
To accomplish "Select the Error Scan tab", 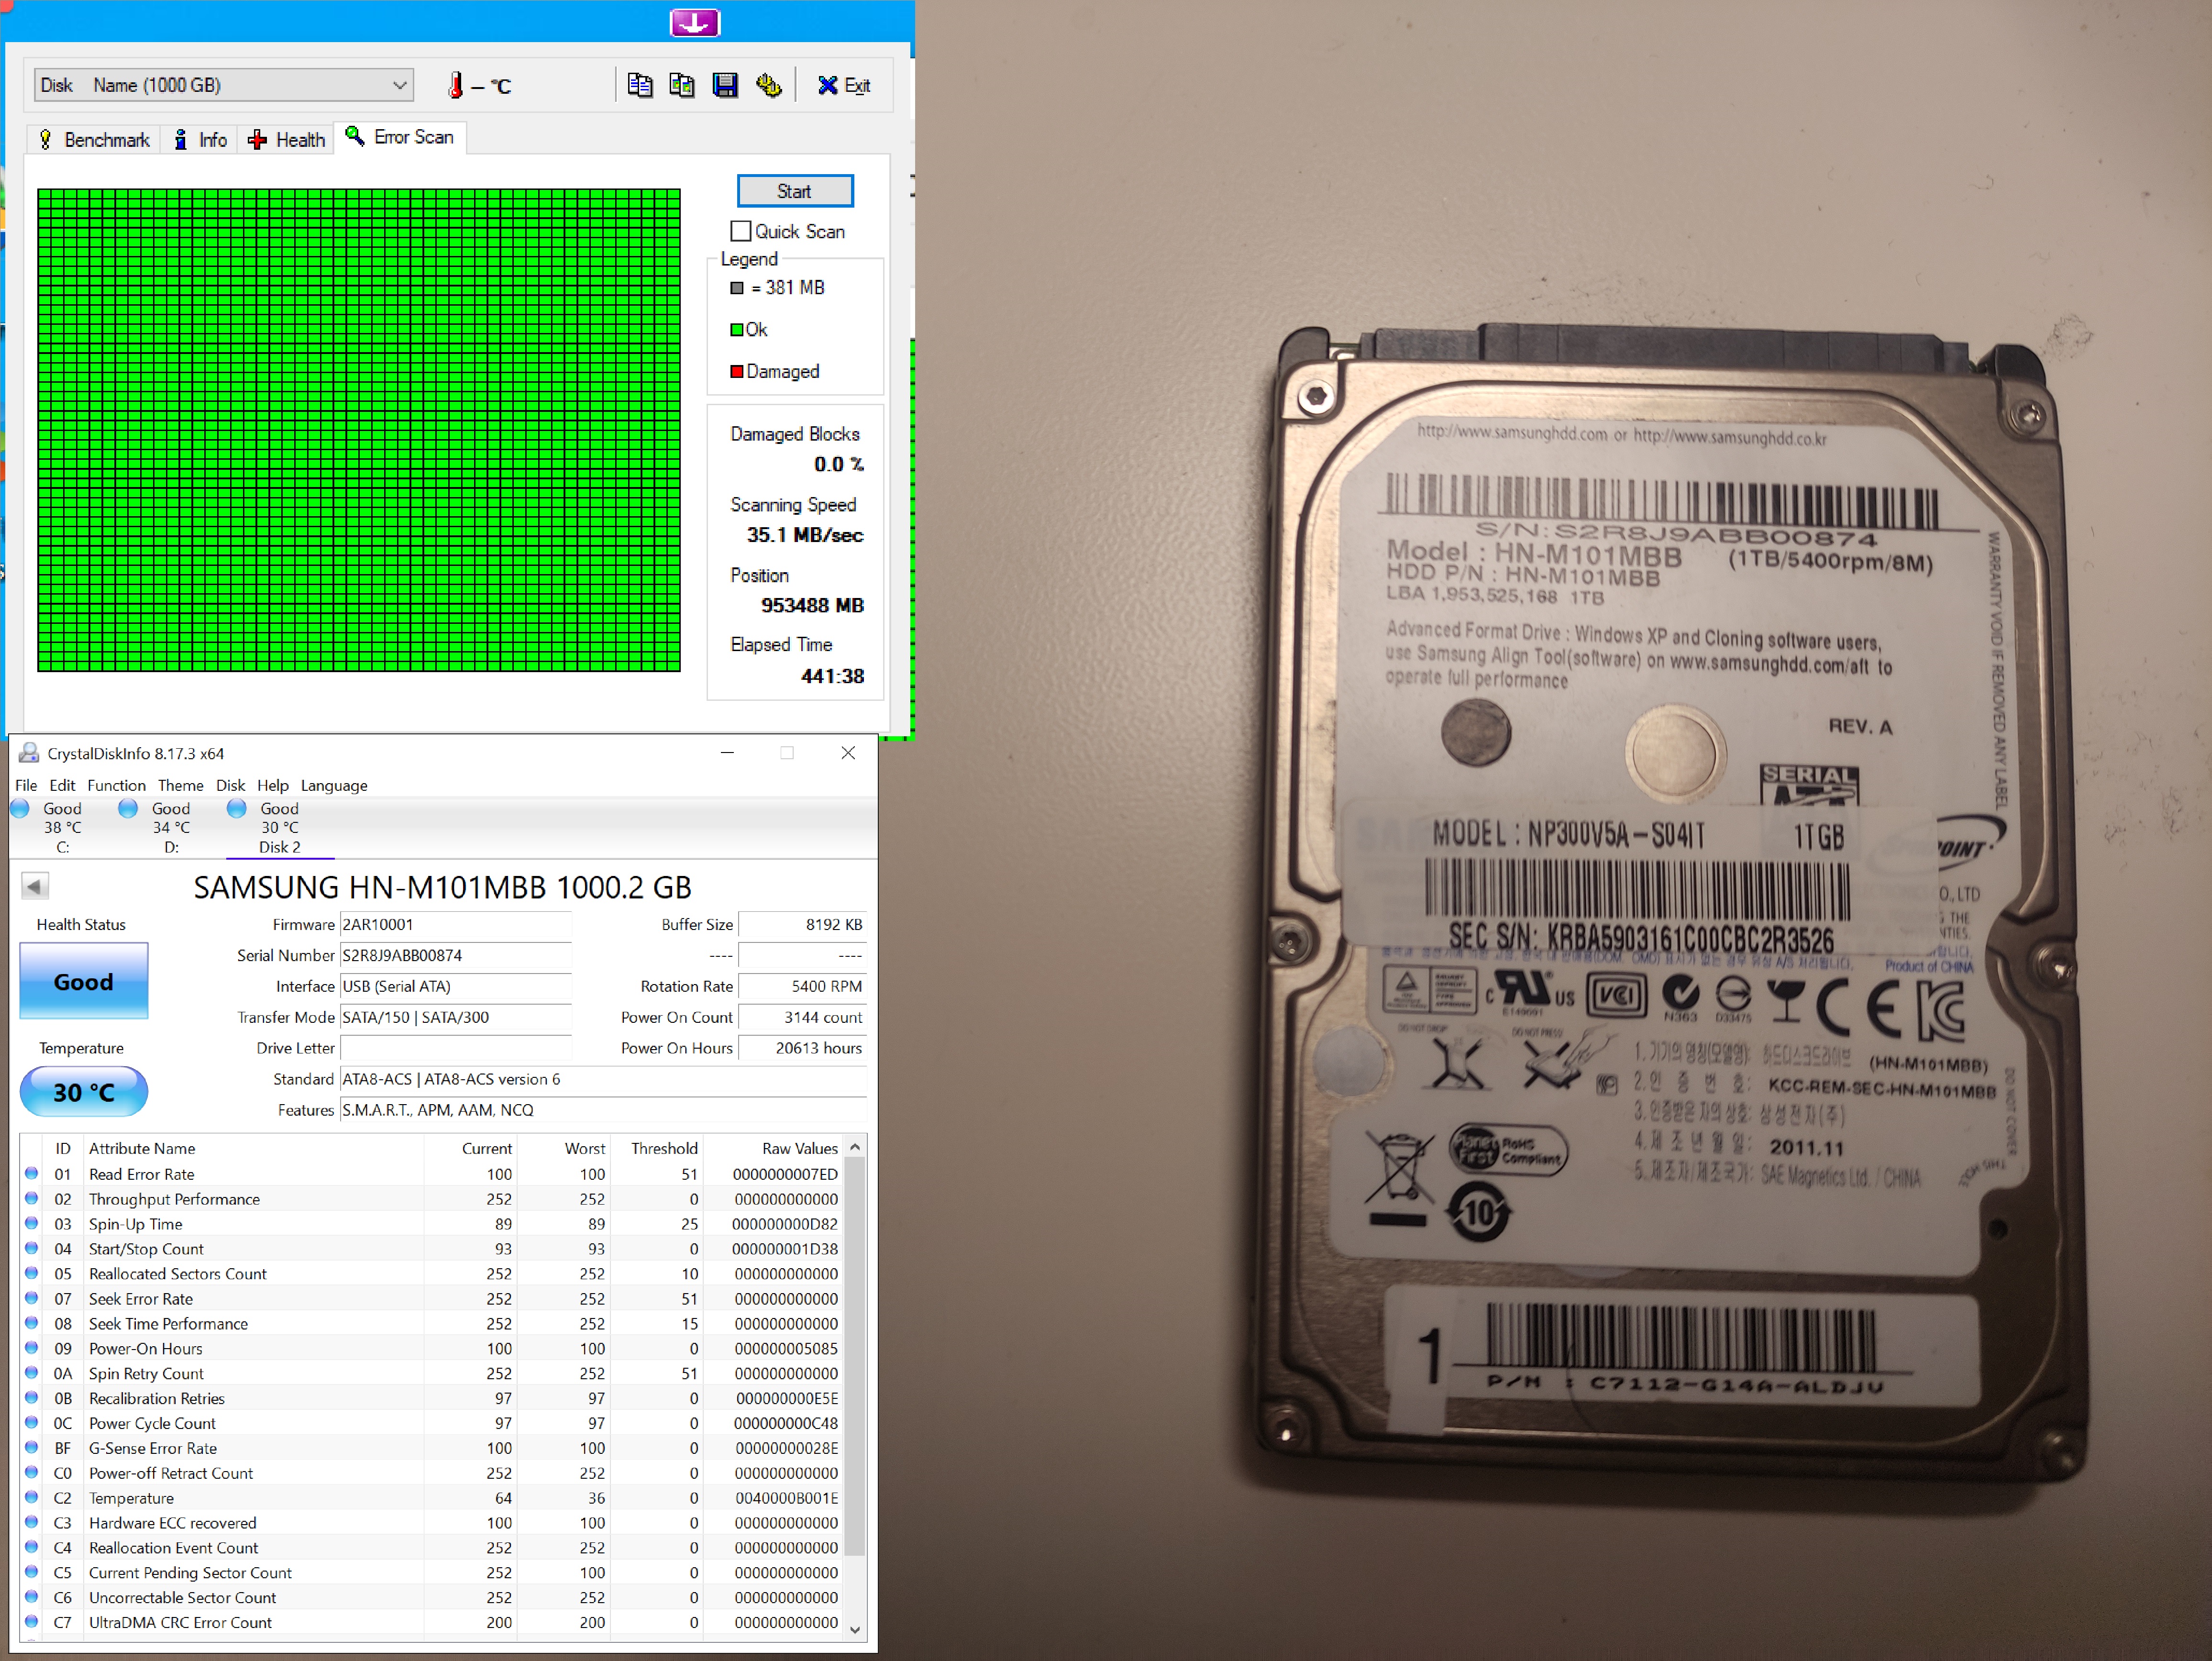I will point(400,137).
